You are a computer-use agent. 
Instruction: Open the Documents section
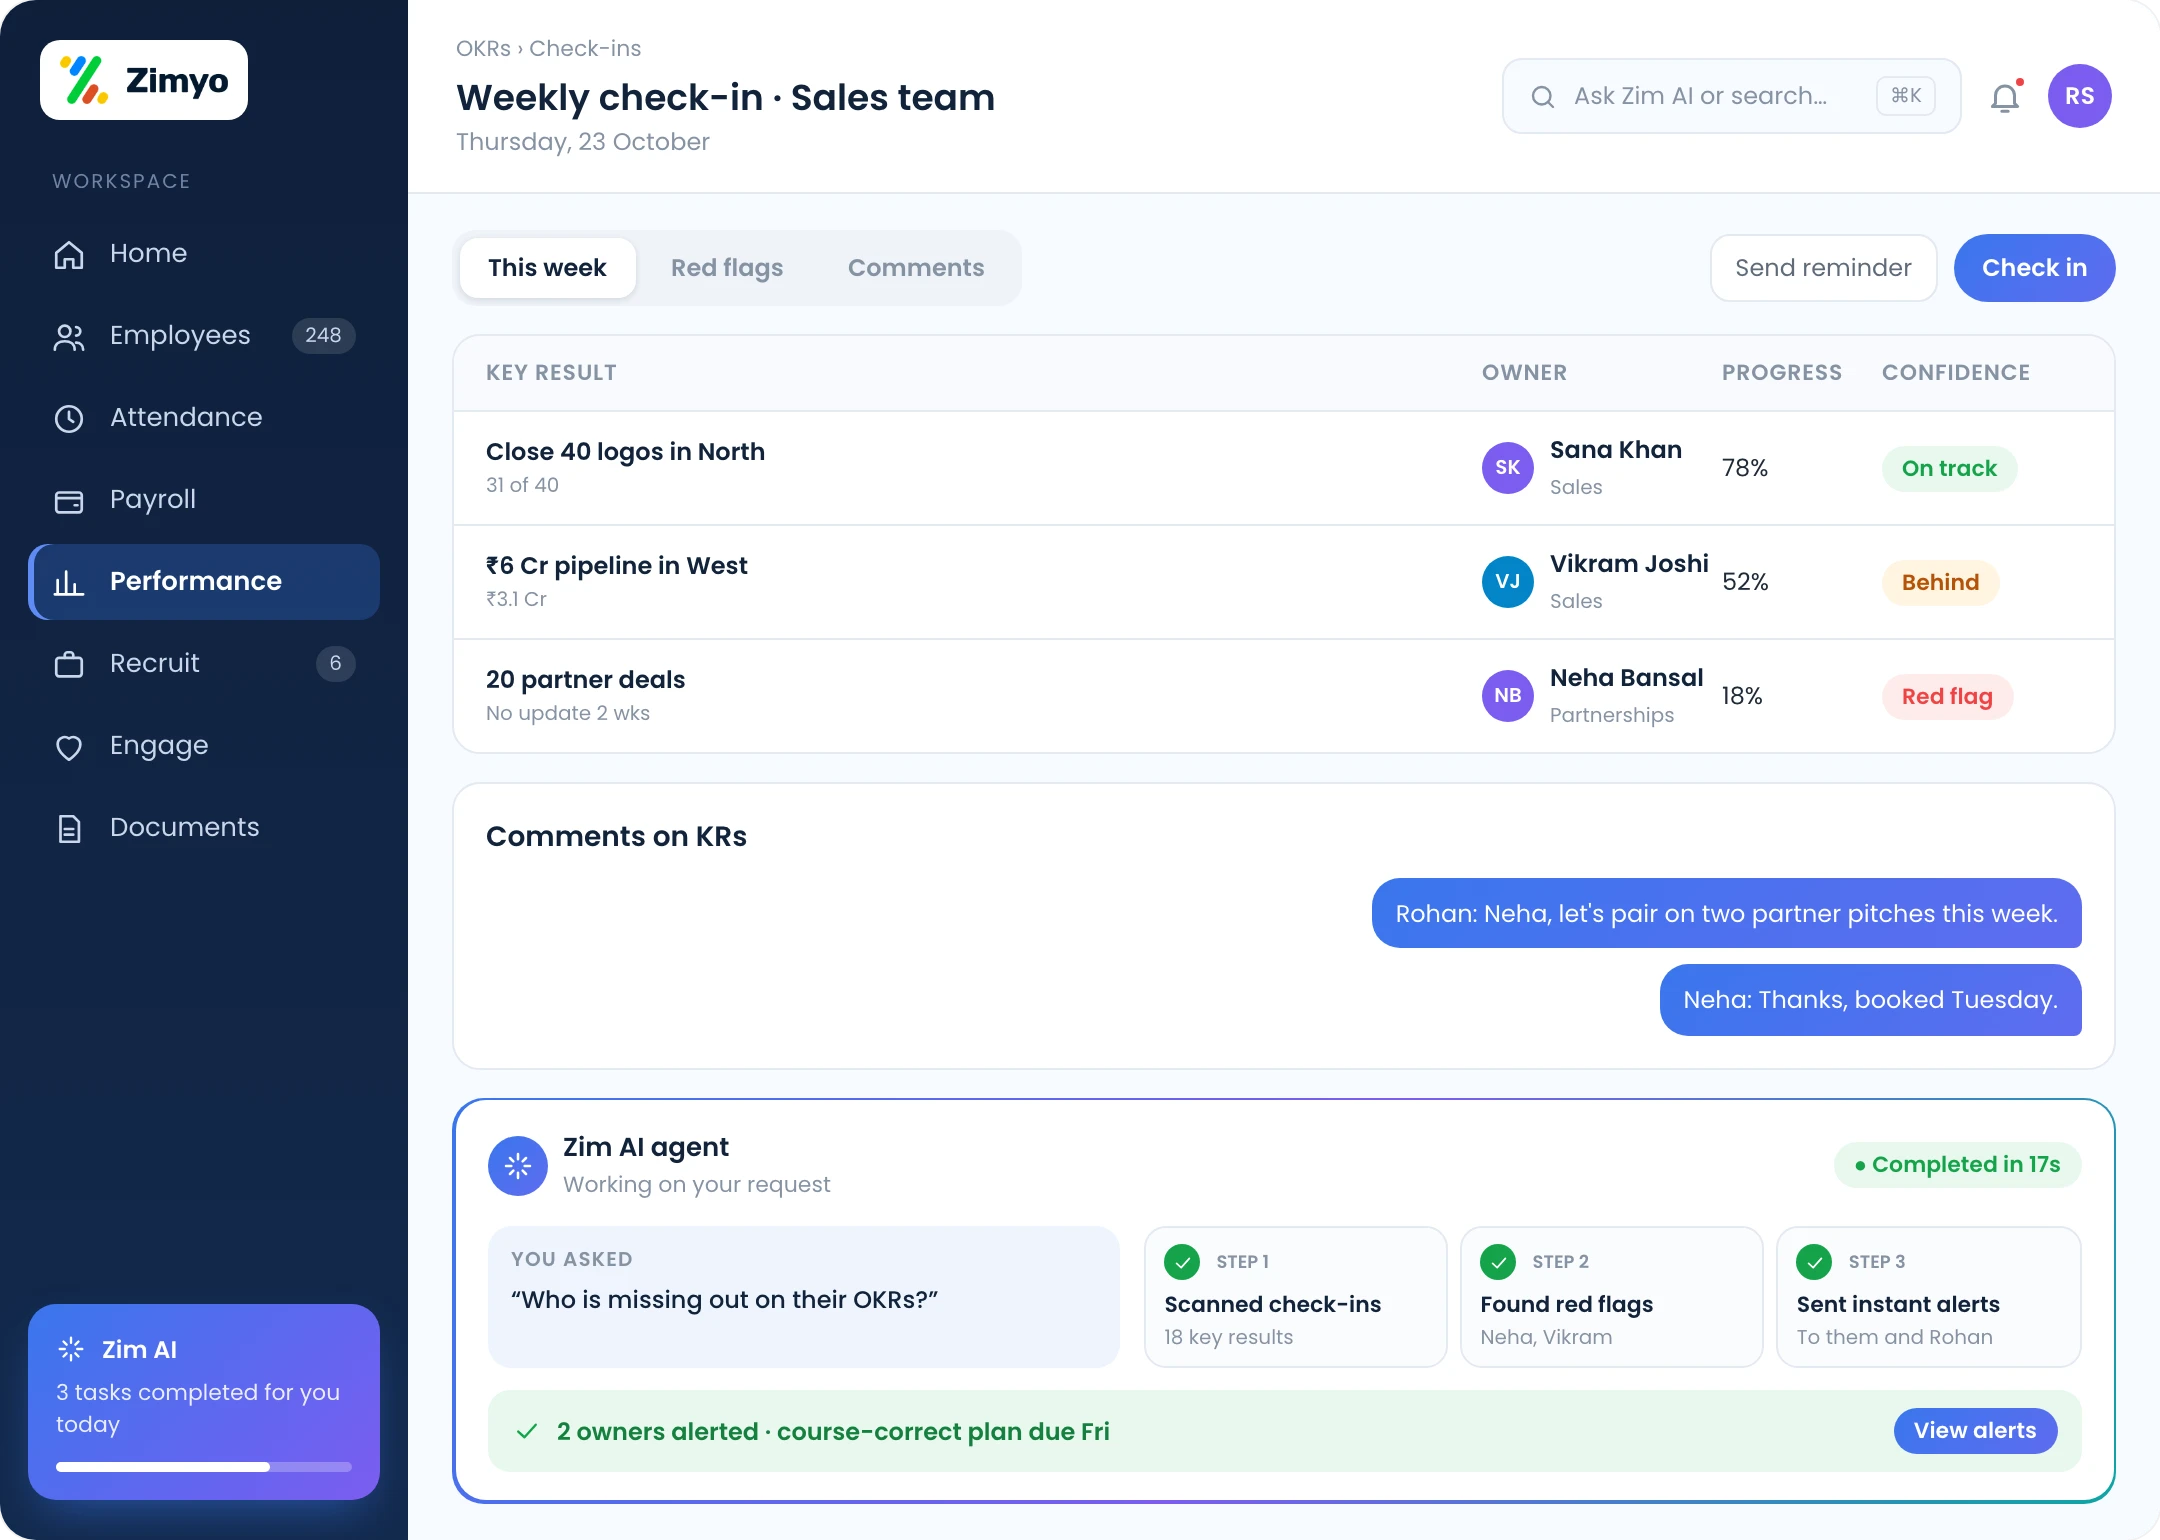click(204, 827)
